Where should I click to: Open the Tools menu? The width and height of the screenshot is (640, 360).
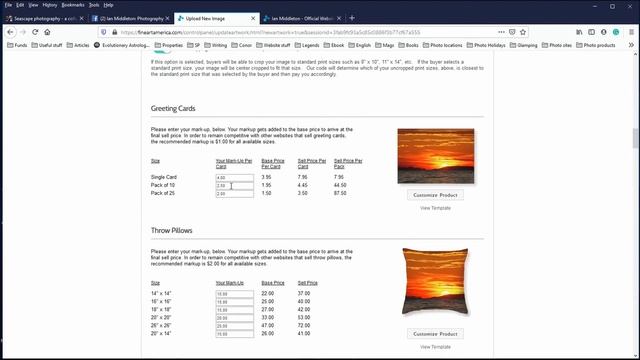(94, 5)
